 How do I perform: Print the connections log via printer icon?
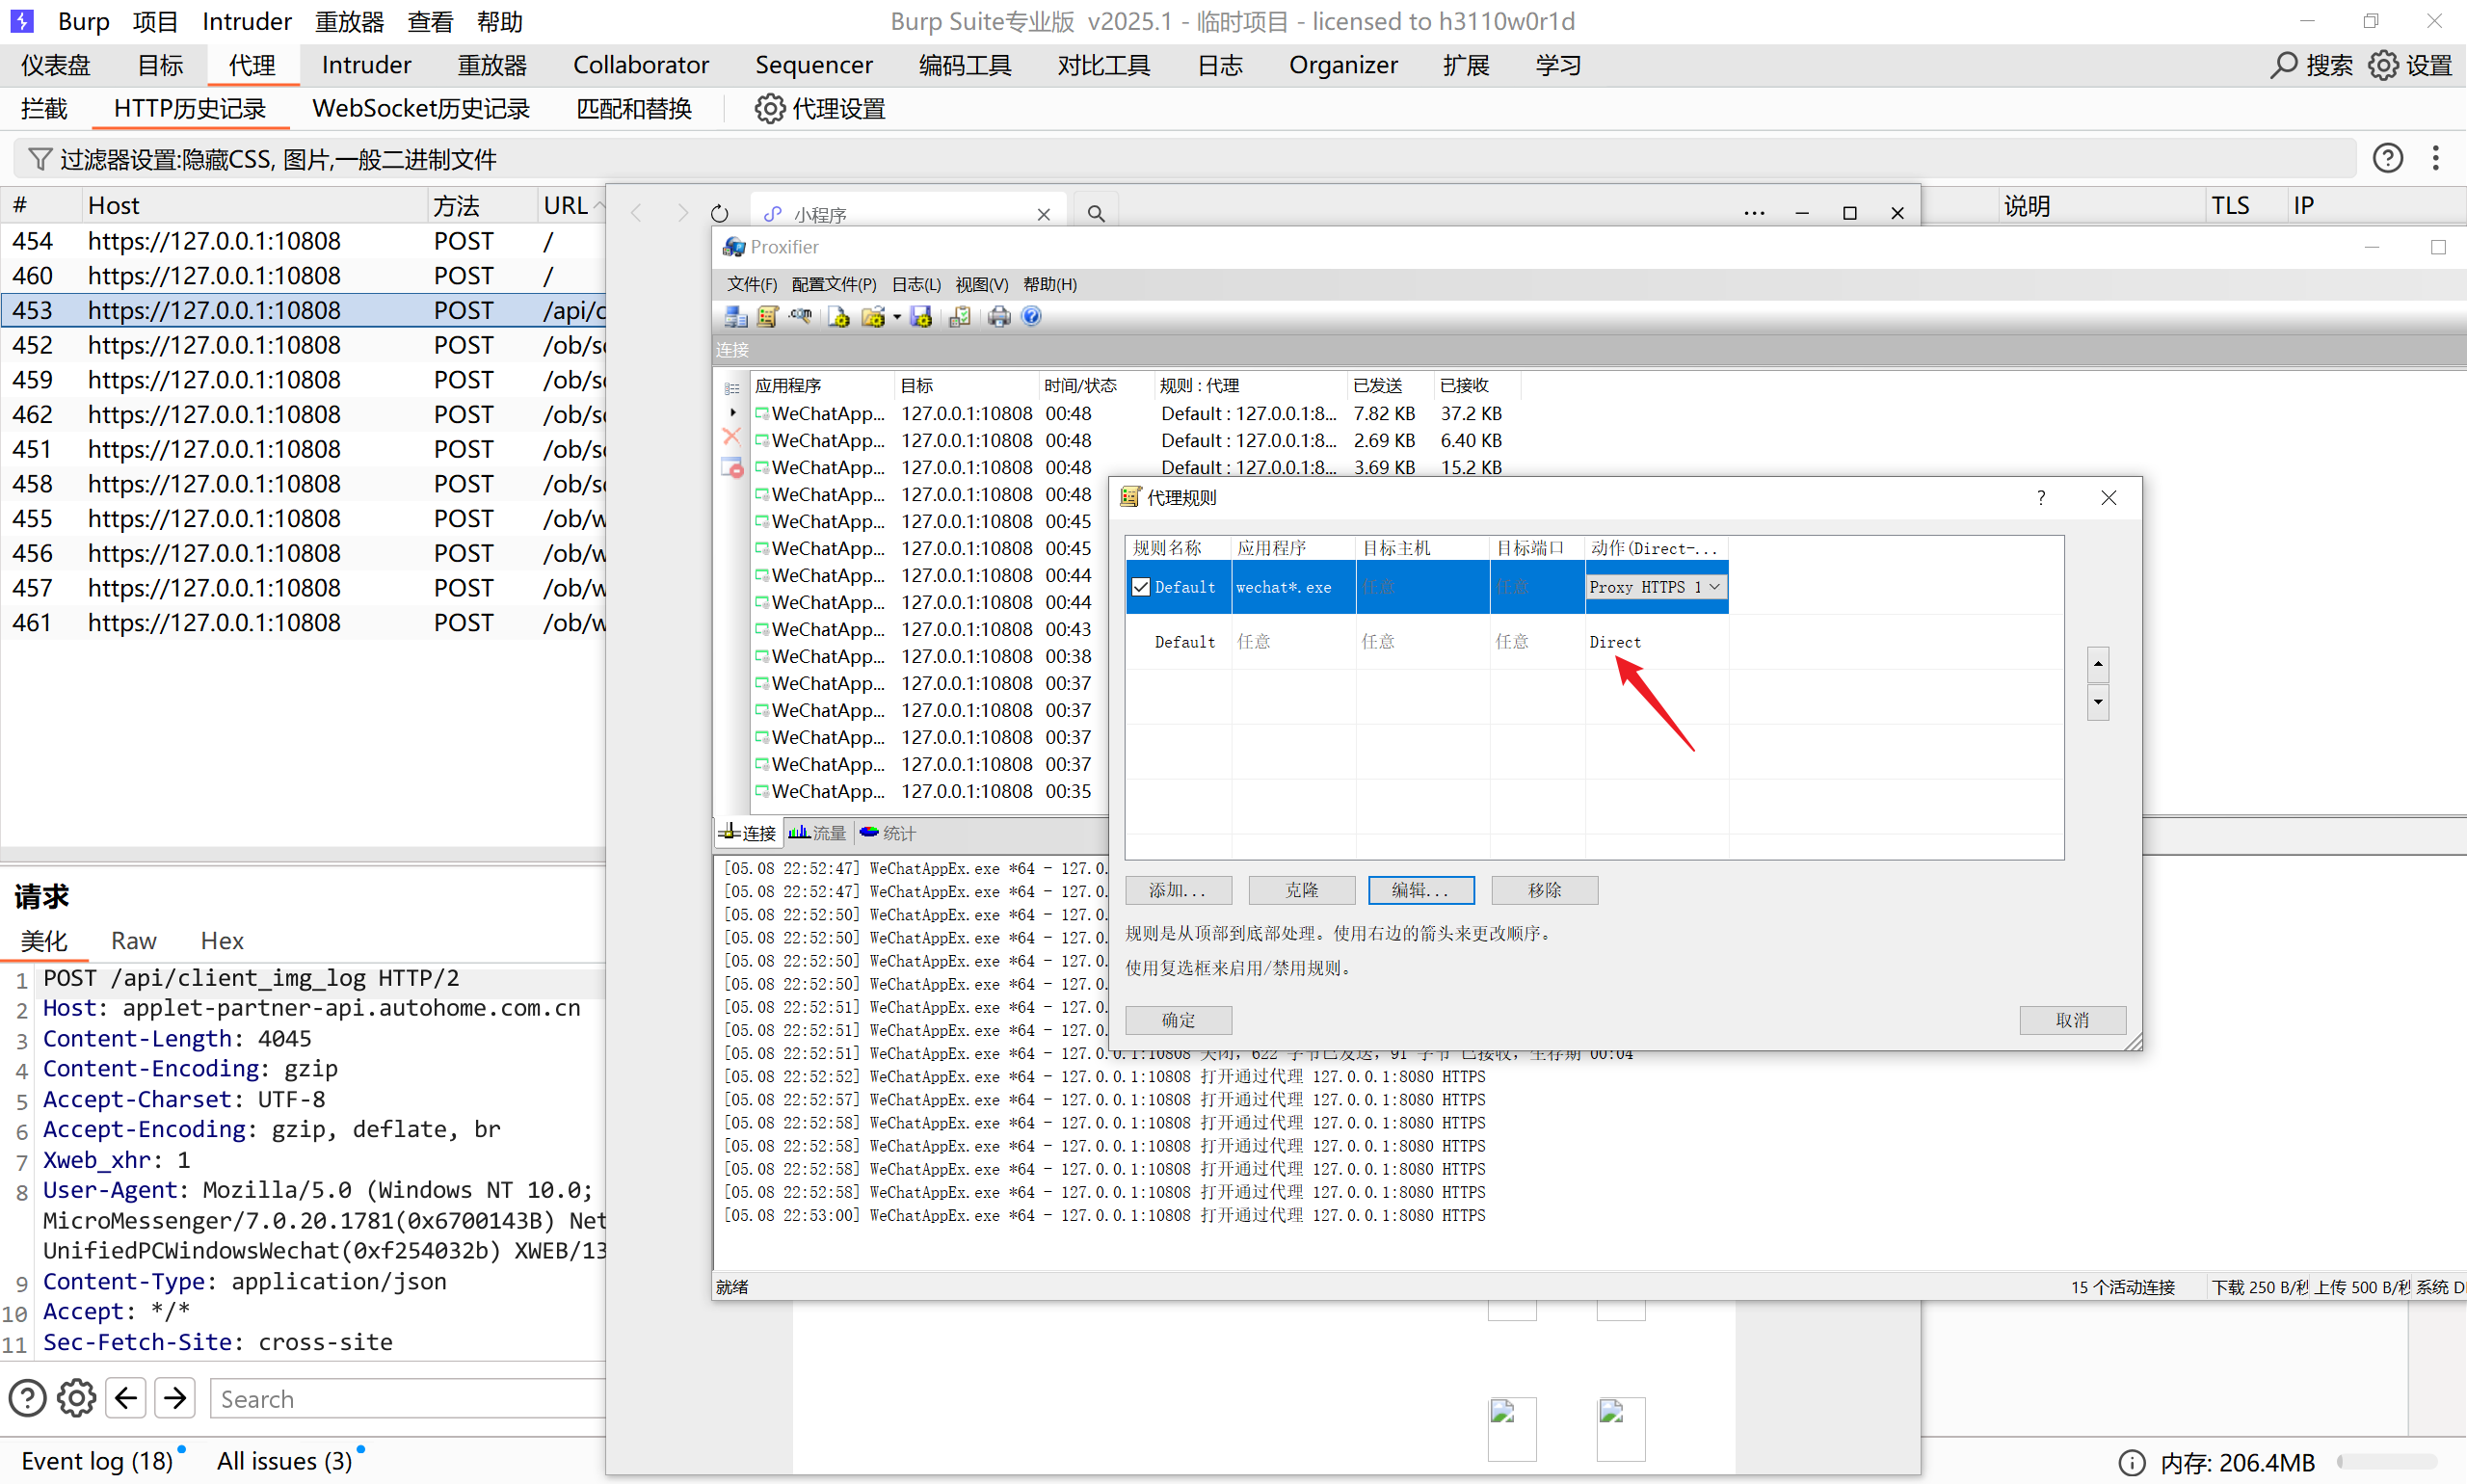coord(999,317)
